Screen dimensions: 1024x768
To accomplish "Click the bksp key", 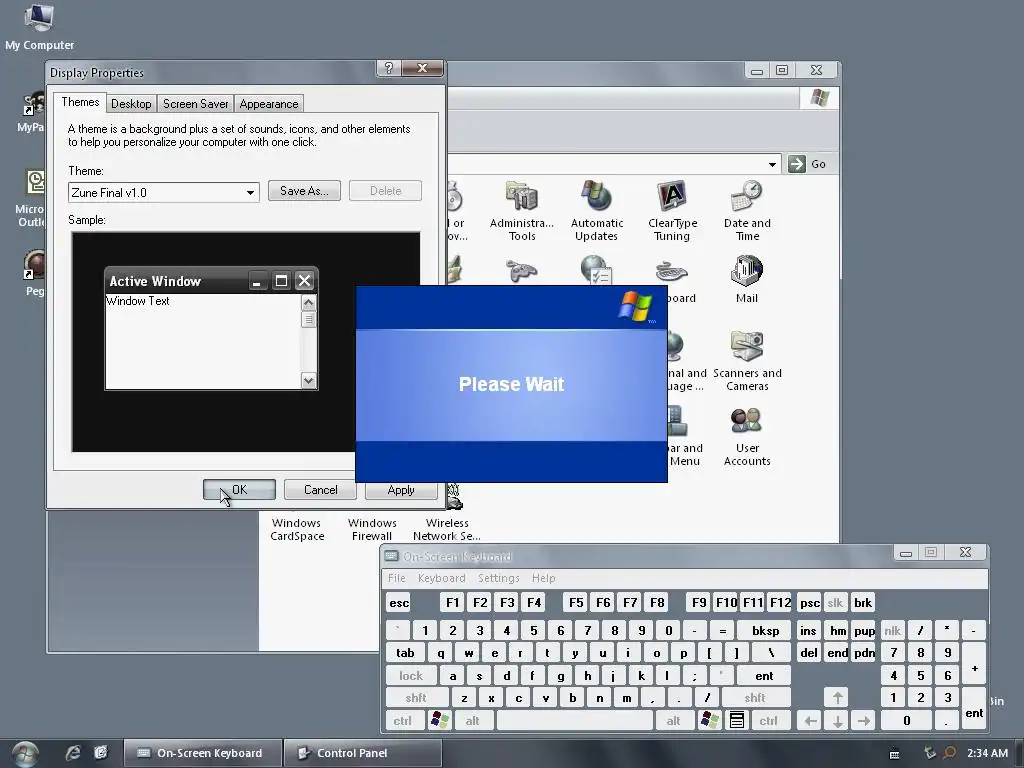I will tap(765, 630).
